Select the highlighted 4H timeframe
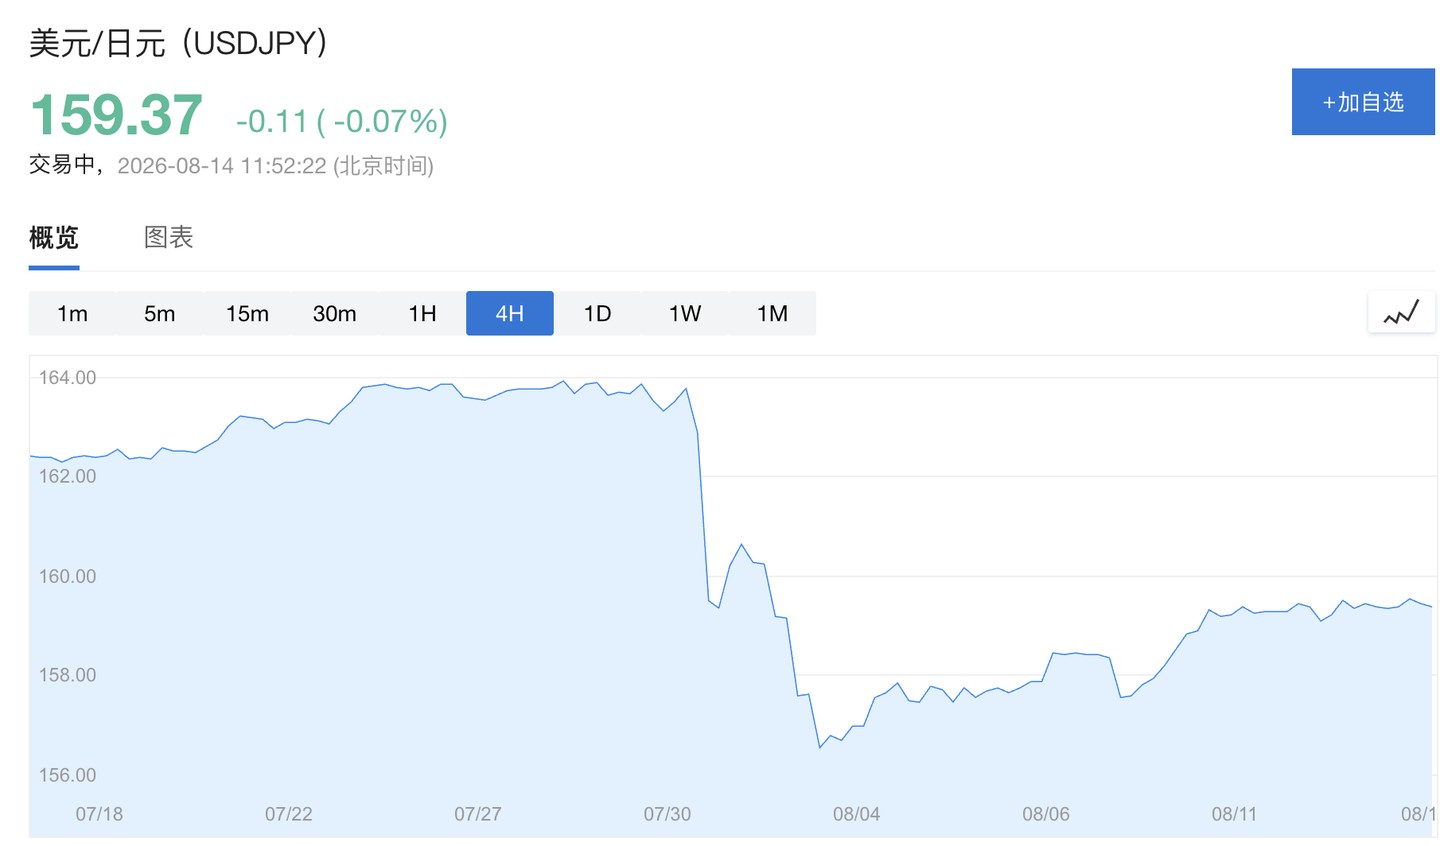The height and width of the screenshot is (846, 1440). click(510, 313)
